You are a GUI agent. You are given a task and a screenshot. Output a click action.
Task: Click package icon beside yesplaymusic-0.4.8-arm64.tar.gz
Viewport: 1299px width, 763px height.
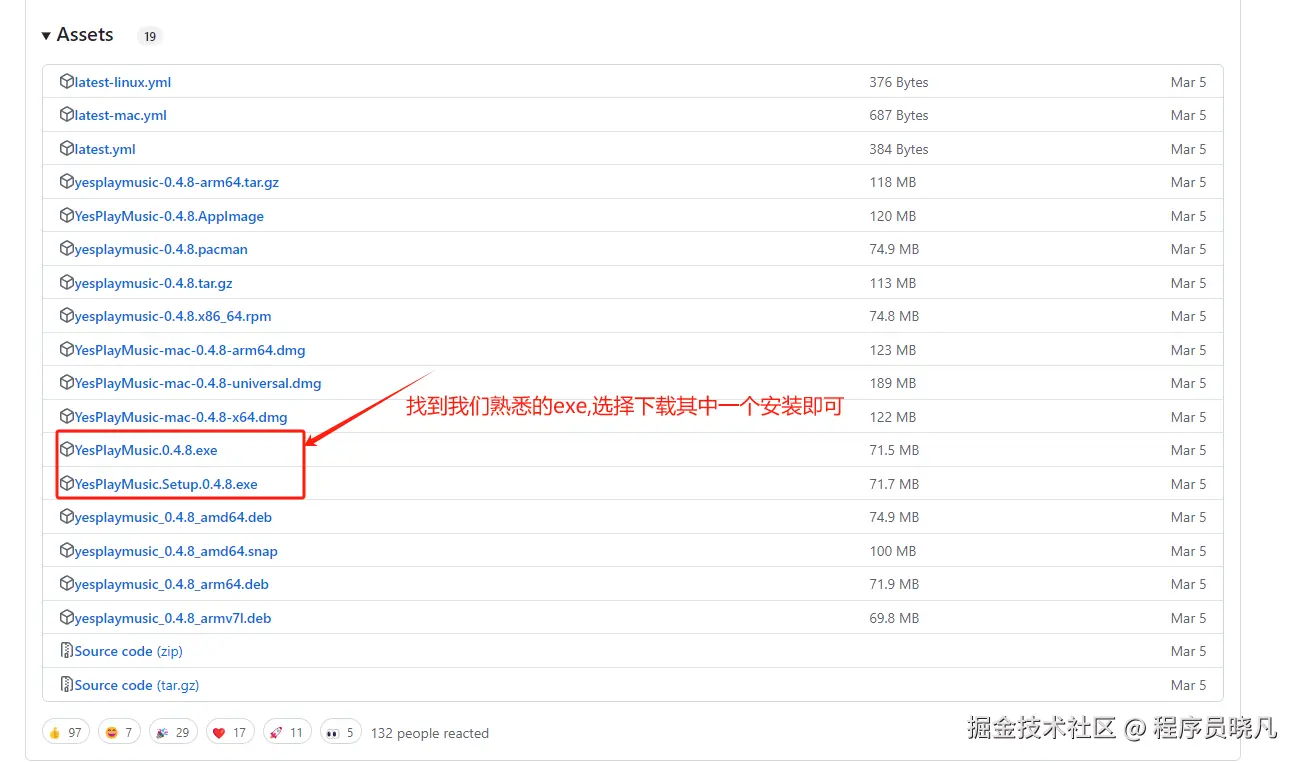pyautogui.click(x=67, y=182)
